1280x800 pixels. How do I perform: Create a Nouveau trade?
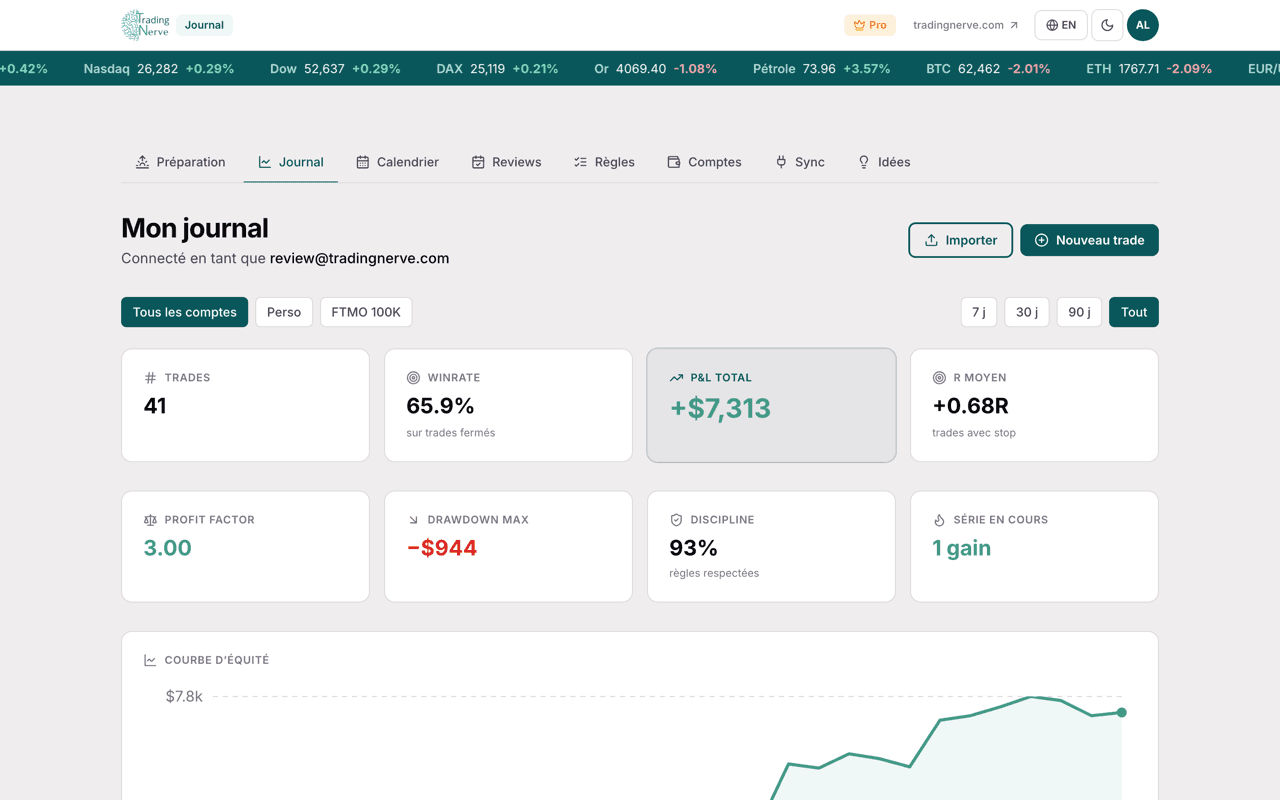(x=1089, y=240)
